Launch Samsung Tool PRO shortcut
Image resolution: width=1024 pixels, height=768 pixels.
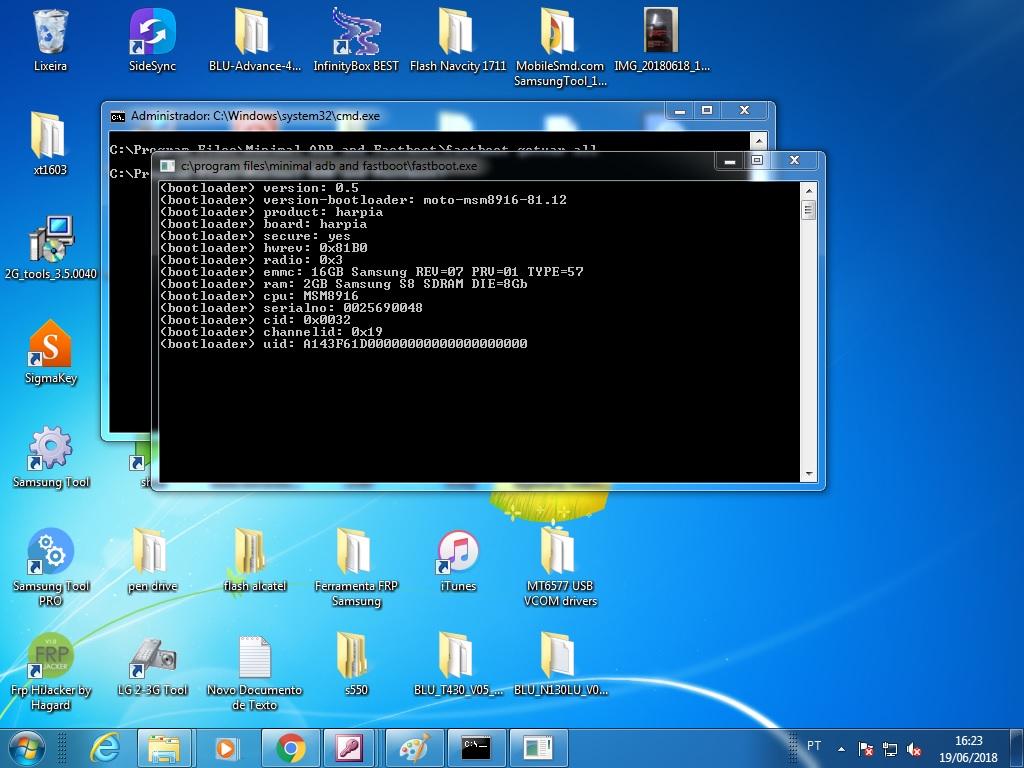pyautogui.click(x=50, y=567)
